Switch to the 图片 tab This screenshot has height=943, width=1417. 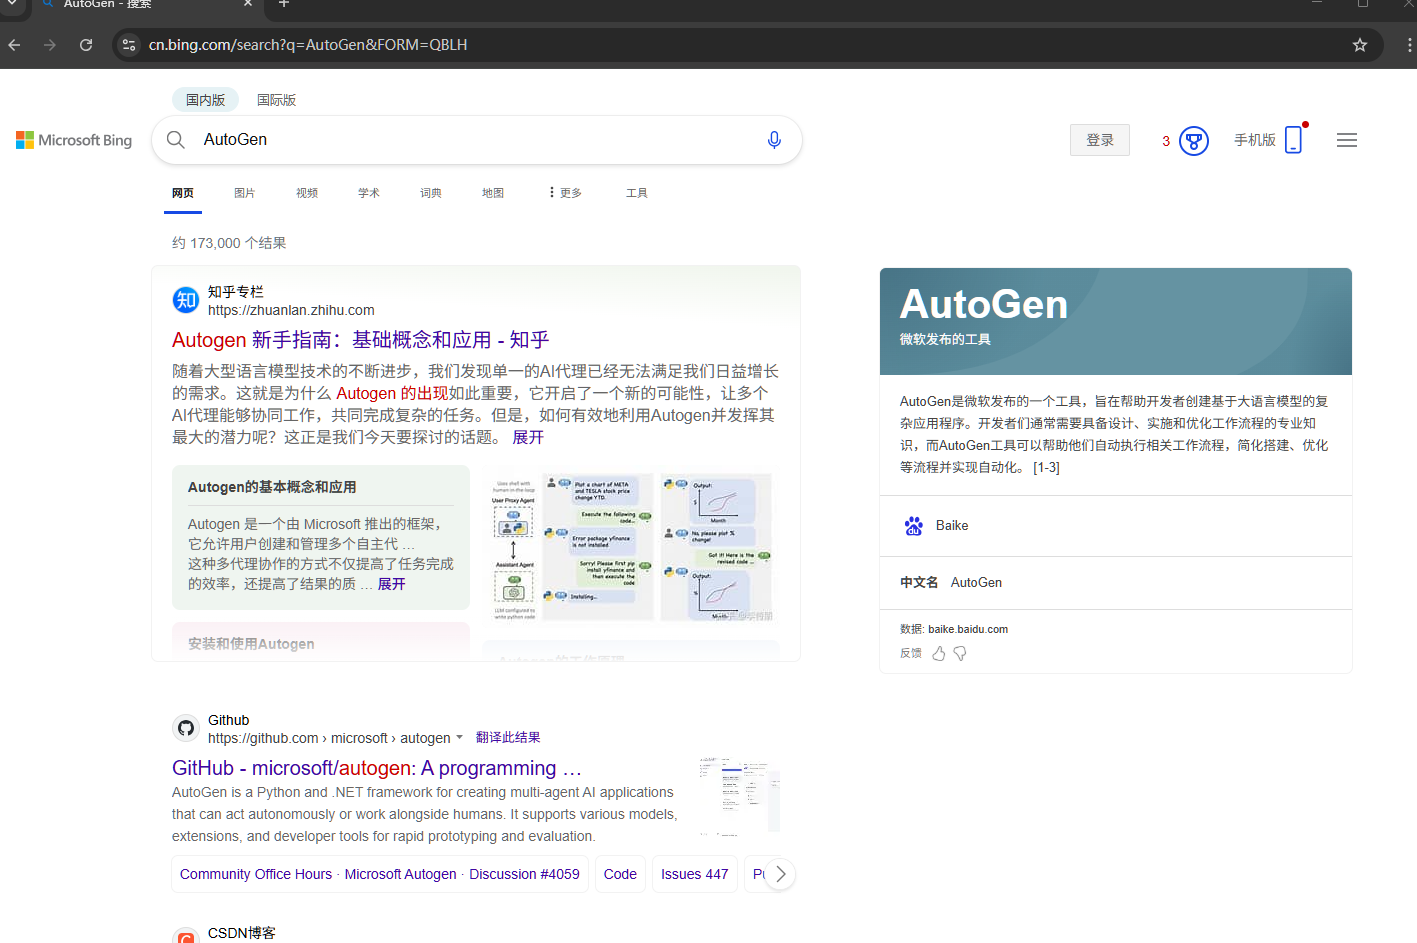pyautogui.click(x=245, y=193)
